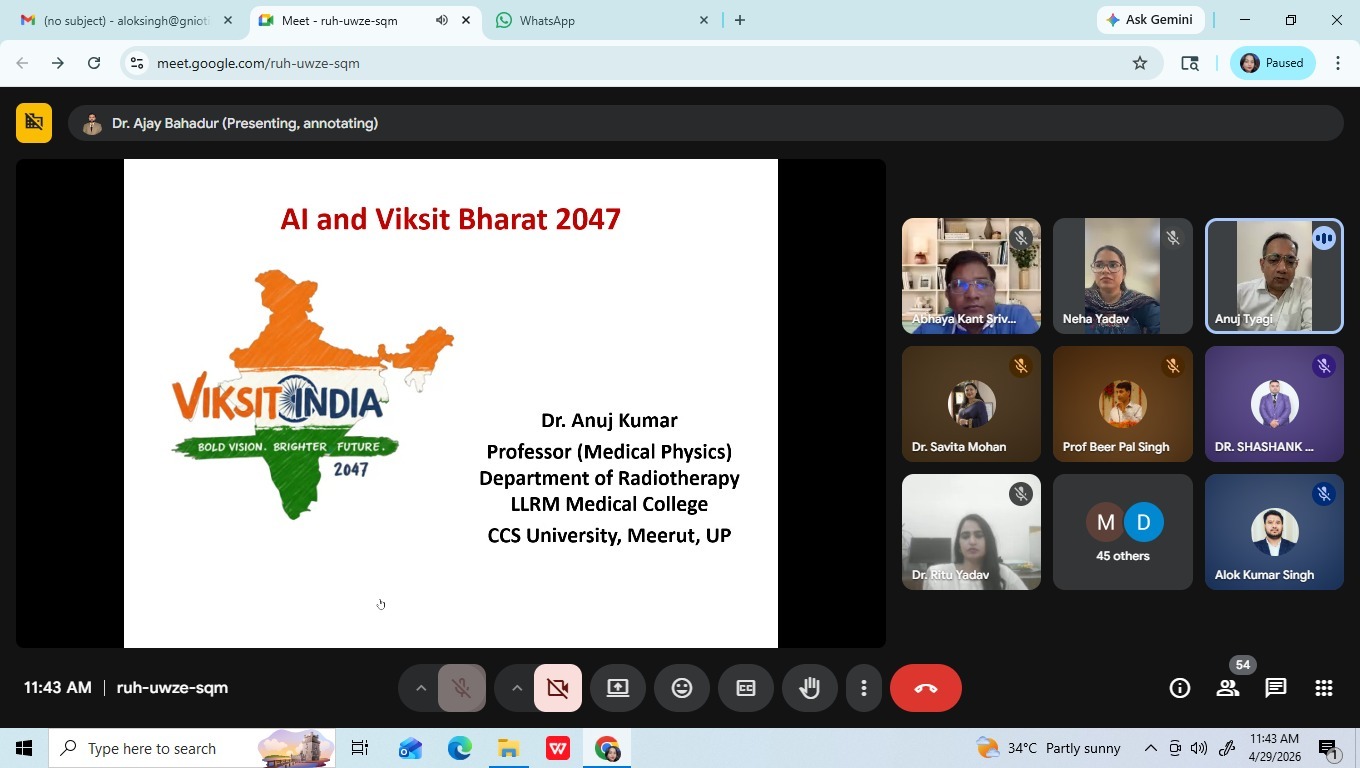Open Microsoft Edge from the taskbar

[x=459, y=748]
